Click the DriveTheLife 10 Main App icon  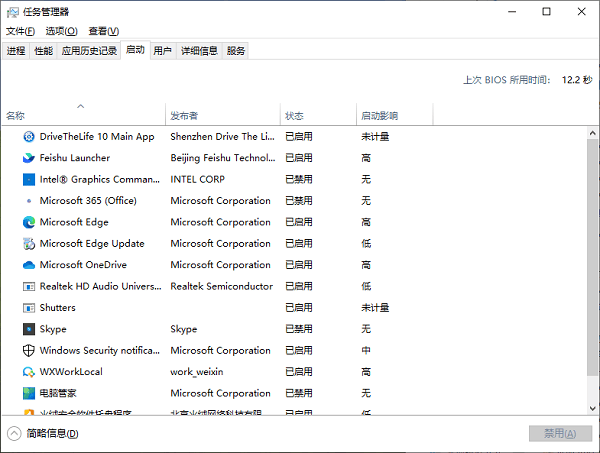[29, 136]
